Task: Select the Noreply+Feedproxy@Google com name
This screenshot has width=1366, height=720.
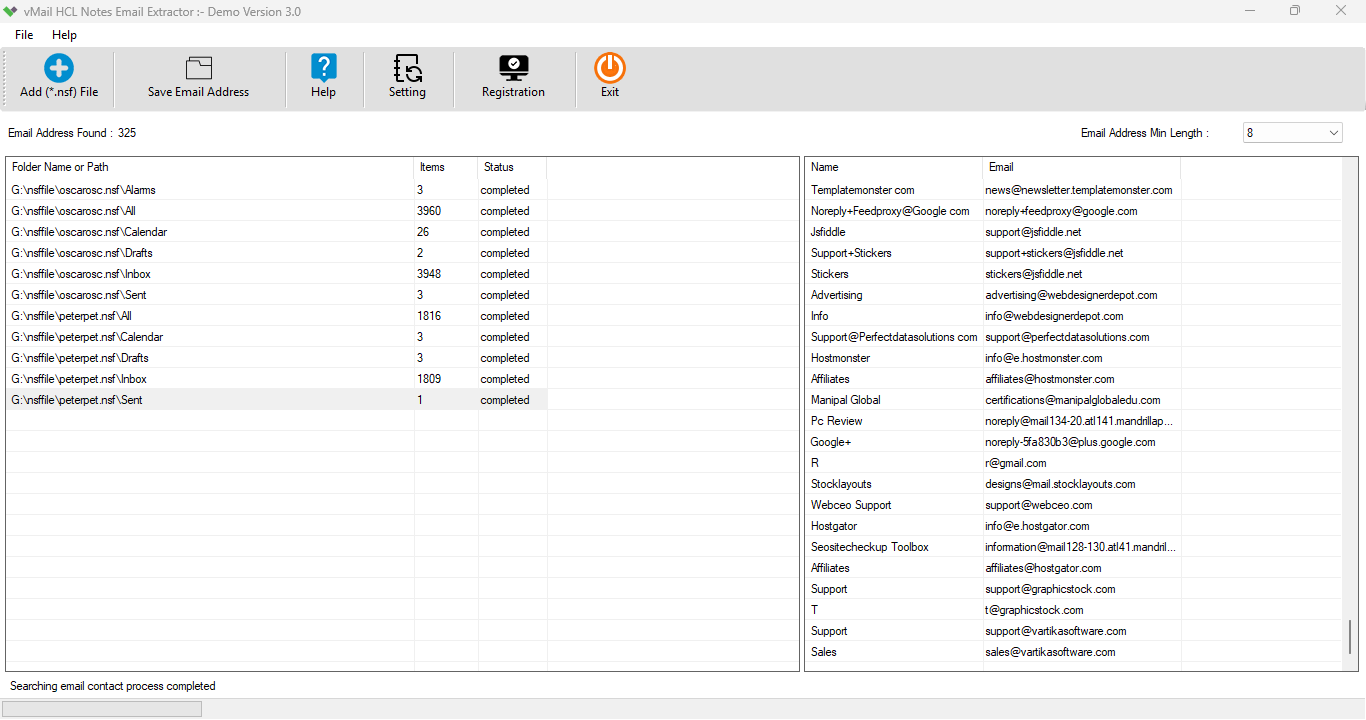Action: pos(890,211)
